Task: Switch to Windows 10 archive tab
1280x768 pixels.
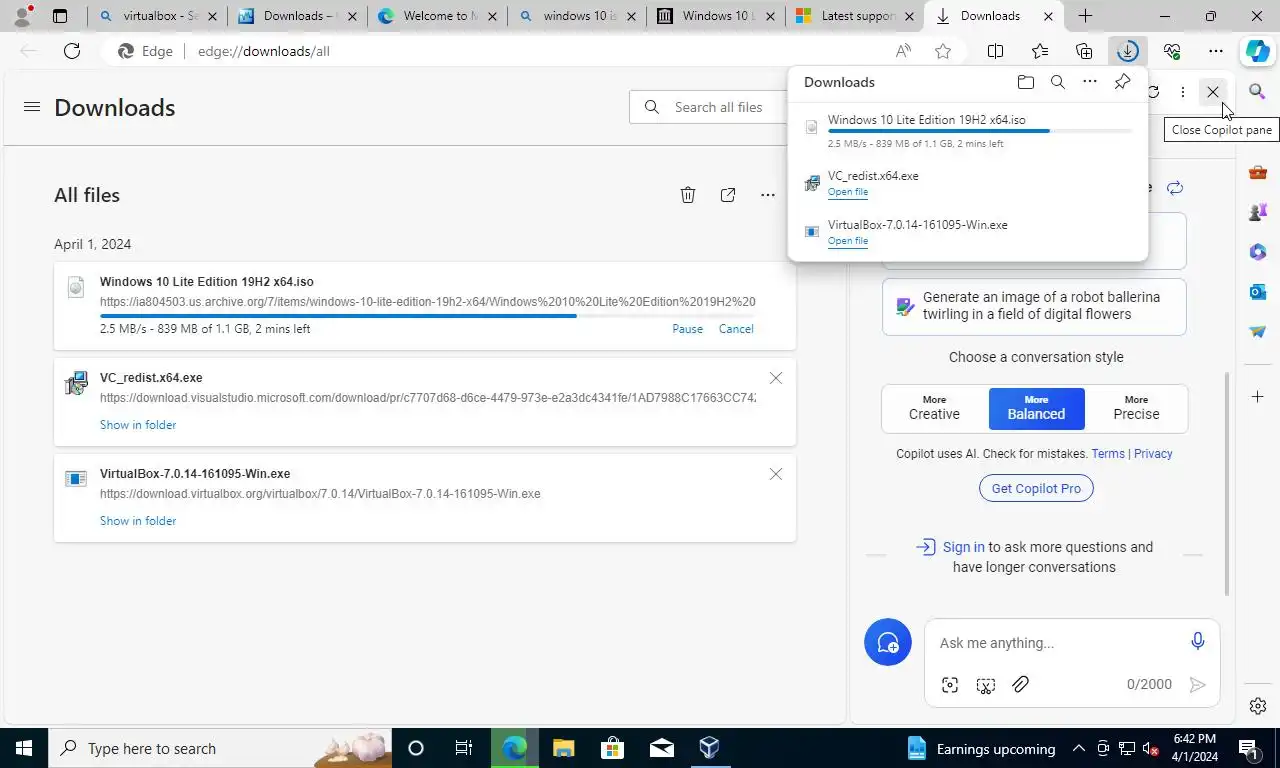Action: click(716, 16)
